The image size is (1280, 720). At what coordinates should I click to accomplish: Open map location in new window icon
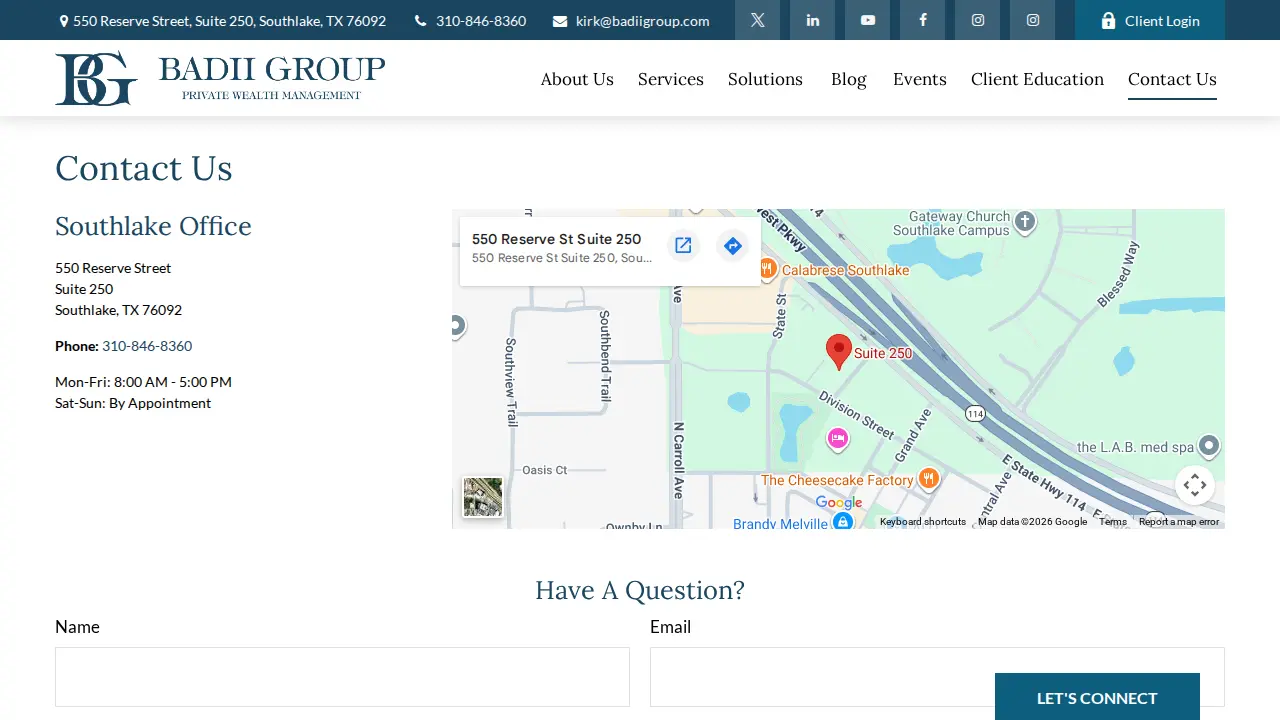tap(683, 246)
